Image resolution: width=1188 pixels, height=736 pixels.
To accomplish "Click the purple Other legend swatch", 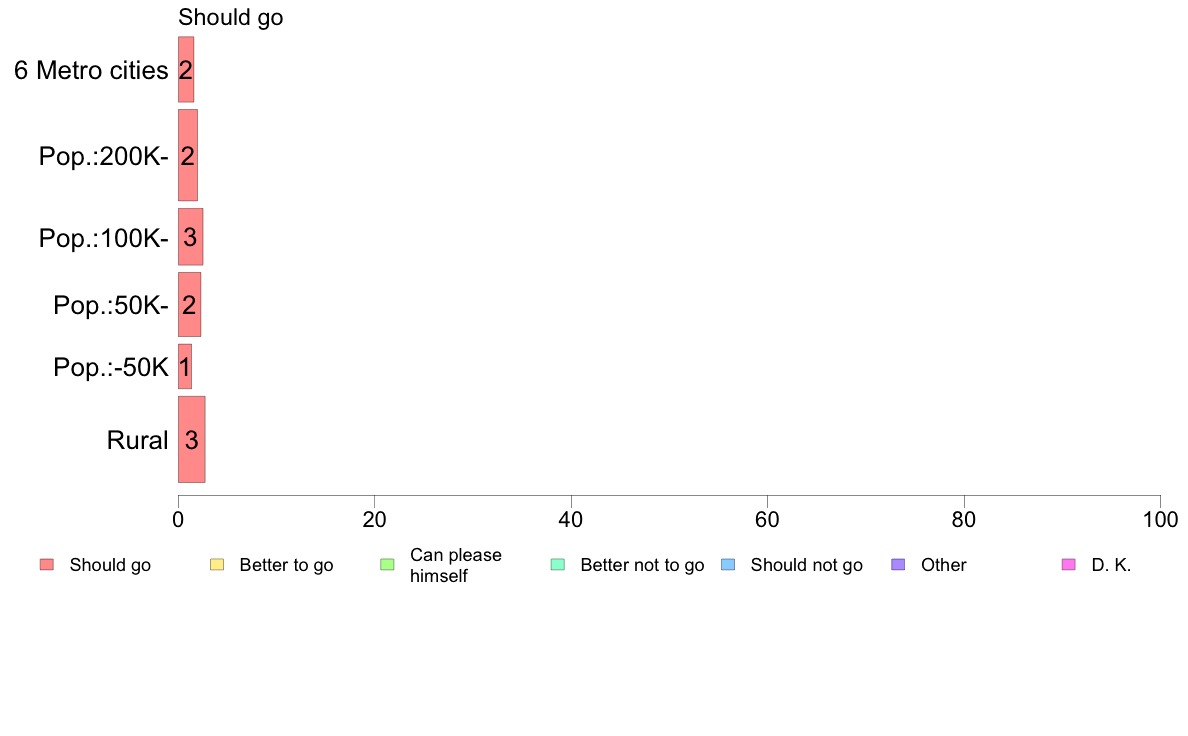I will point(899,565).
